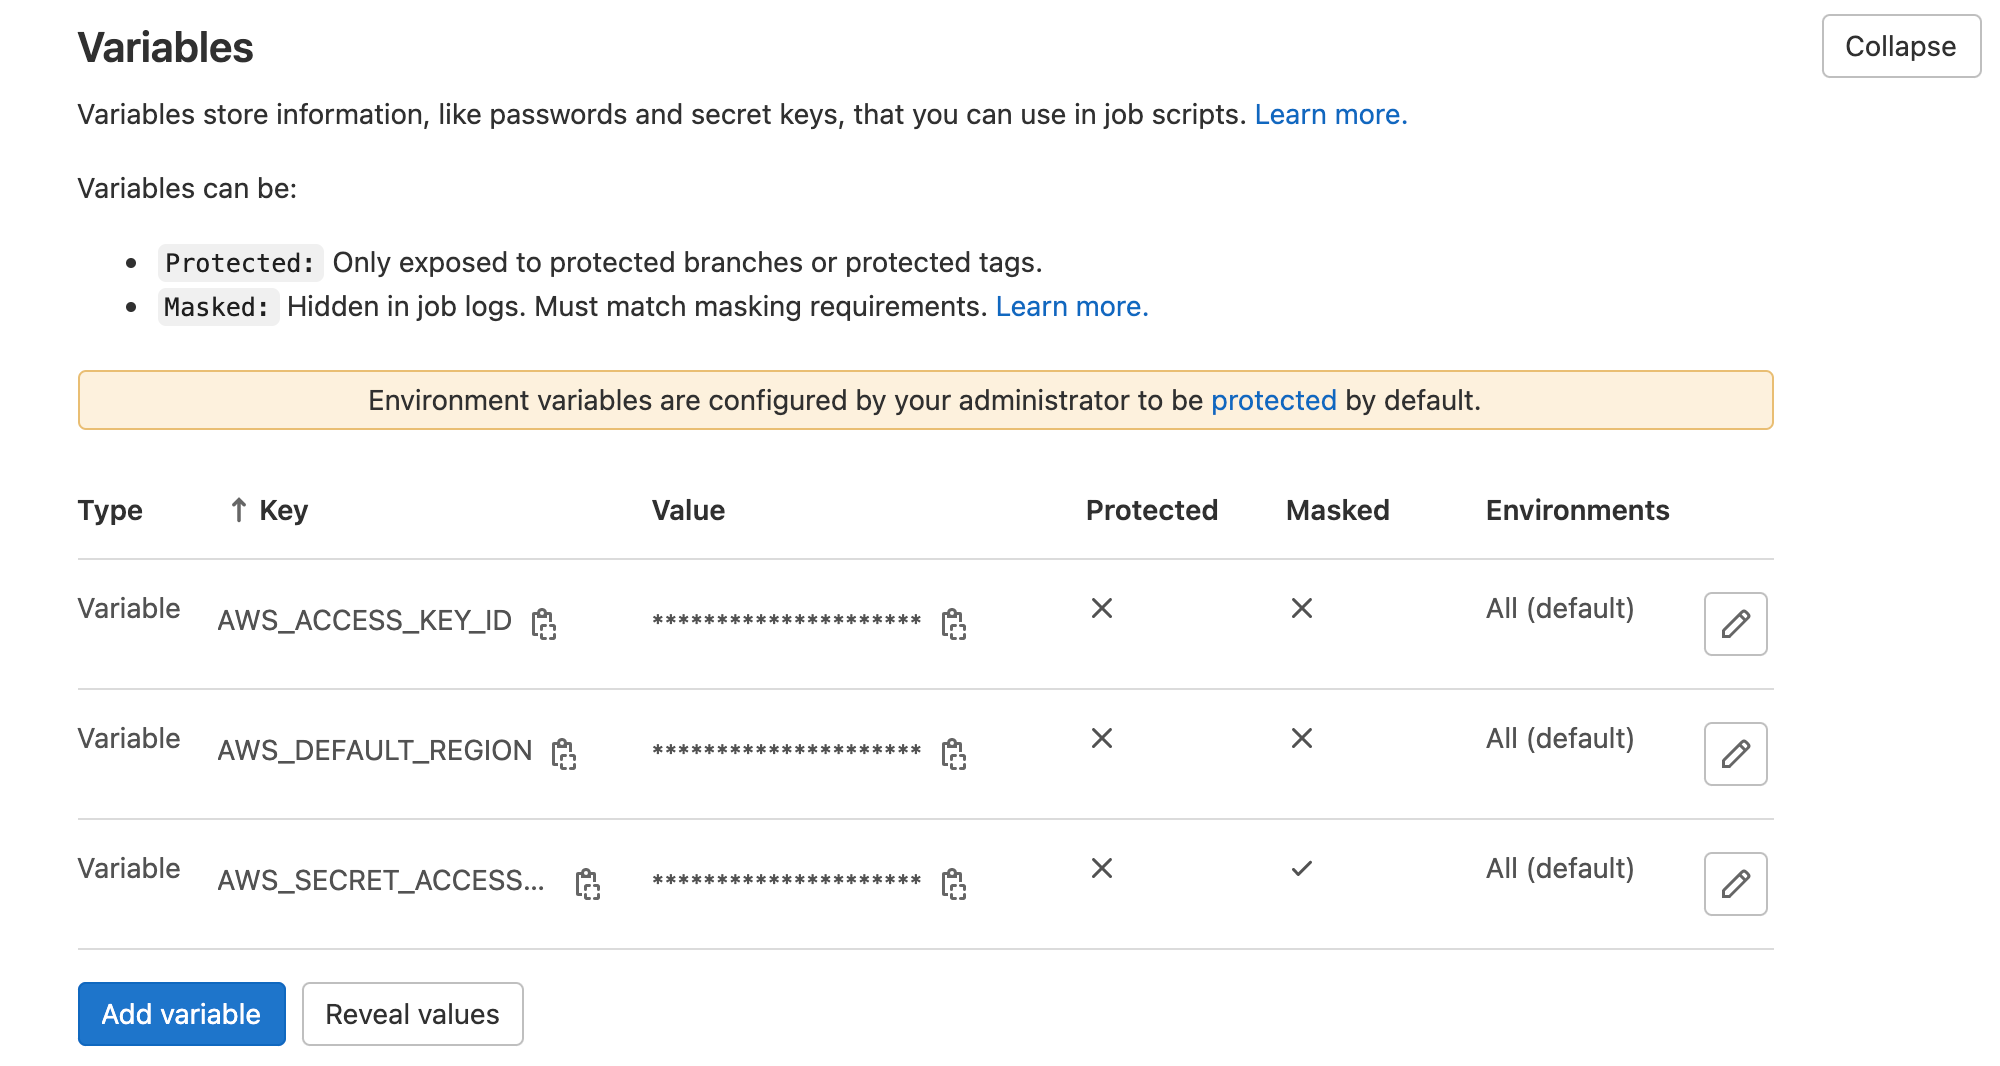Screen dimensions: 2000x1066
Task: Copy the AWS_SECRET_ACCESS value
Action: [x=954, y=884]
